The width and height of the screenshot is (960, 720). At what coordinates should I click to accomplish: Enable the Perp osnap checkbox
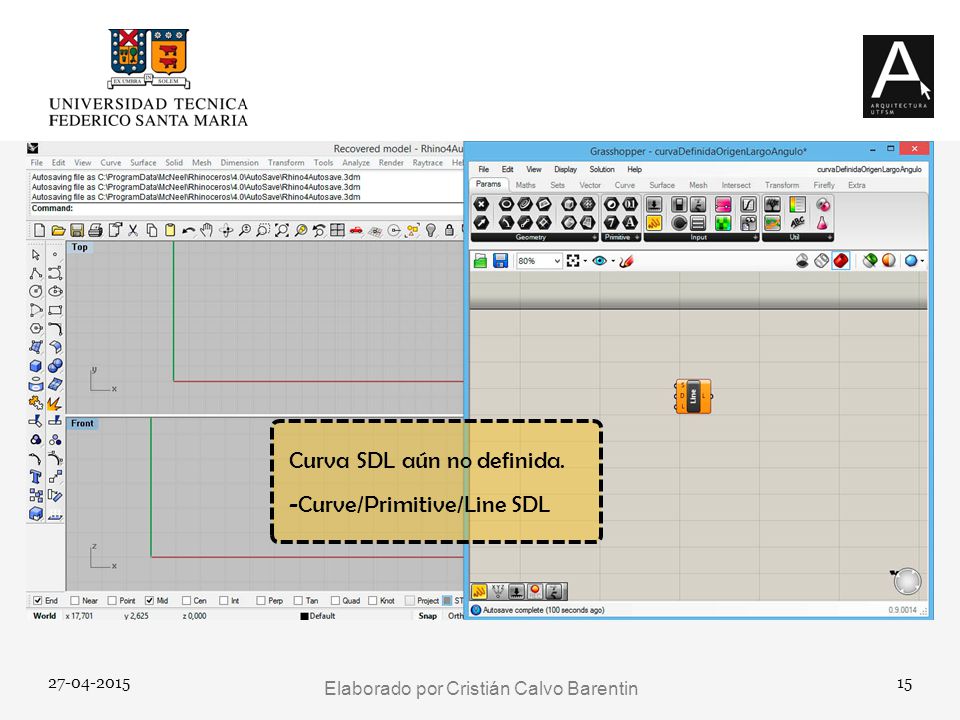[x=261, y=601]
